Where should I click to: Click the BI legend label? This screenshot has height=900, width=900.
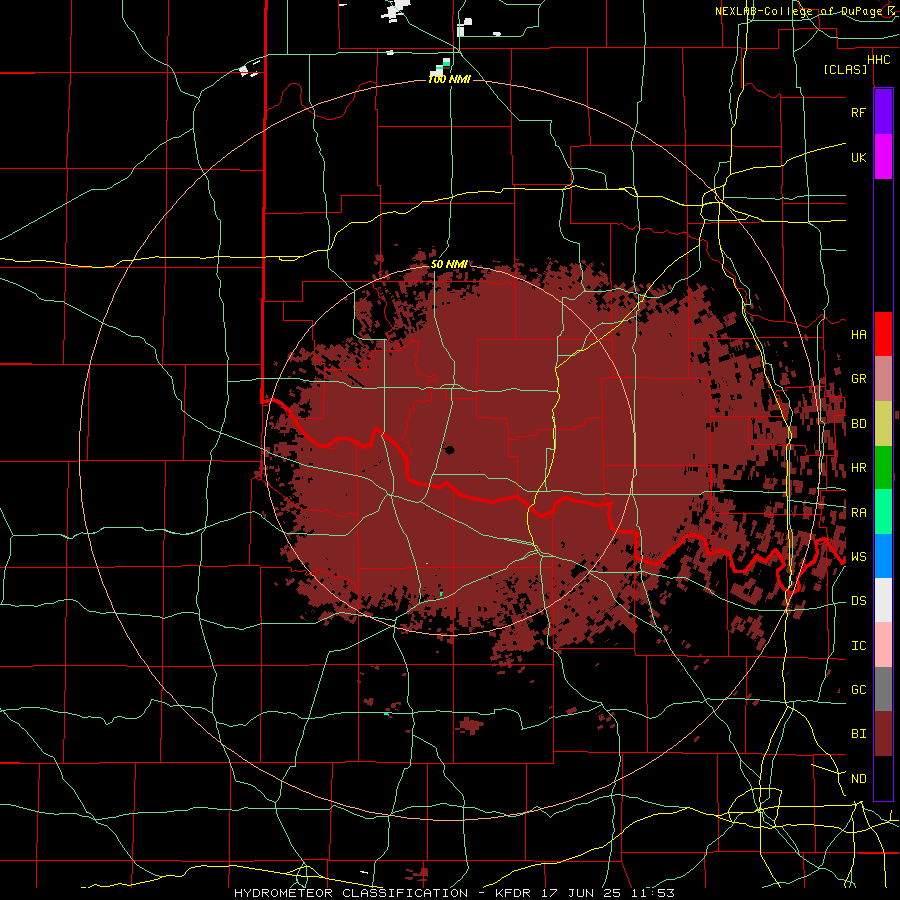(858, 734)
